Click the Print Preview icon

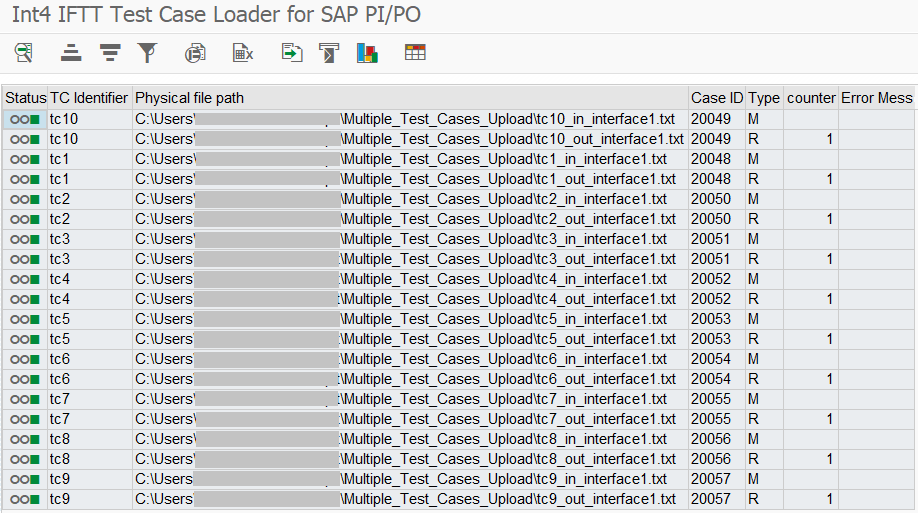coord(196,53)
